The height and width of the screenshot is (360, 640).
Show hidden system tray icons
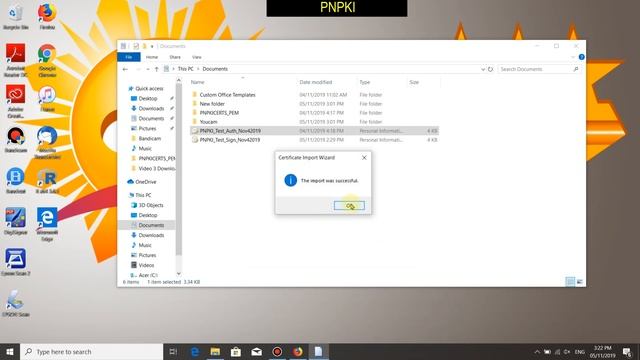coord(537,352)
